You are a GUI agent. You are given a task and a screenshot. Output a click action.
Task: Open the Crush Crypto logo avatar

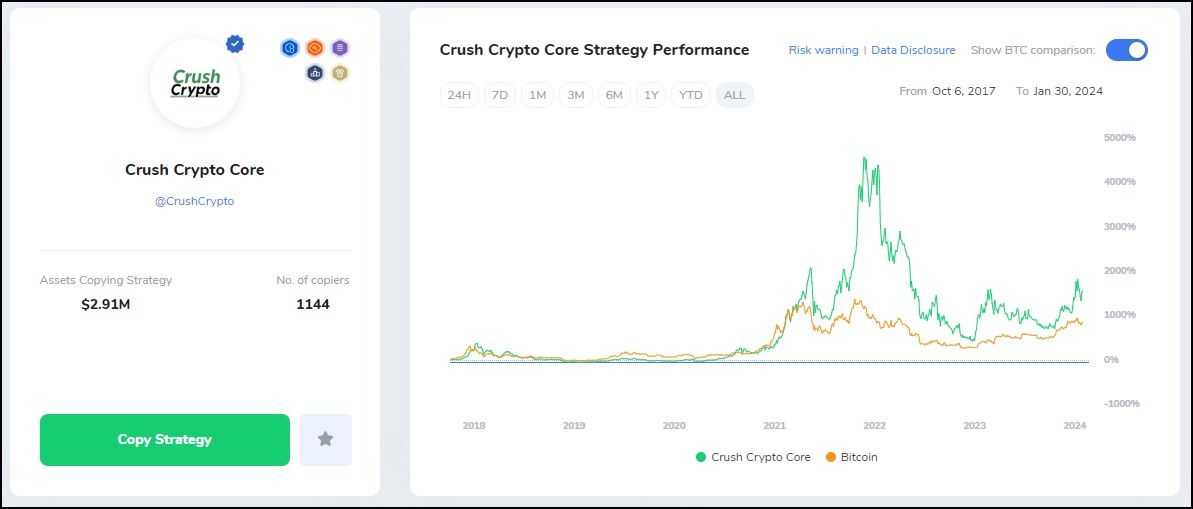point(195,84)
